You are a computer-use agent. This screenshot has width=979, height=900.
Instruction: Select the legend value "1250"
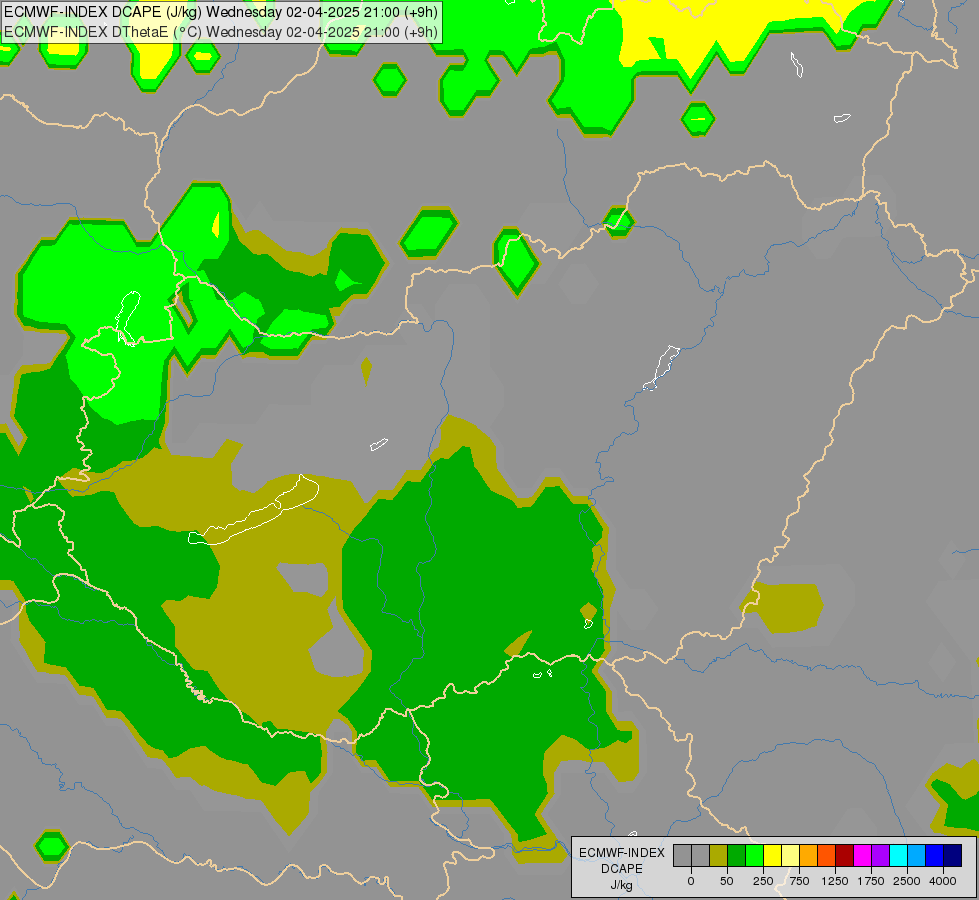(835, 881)
